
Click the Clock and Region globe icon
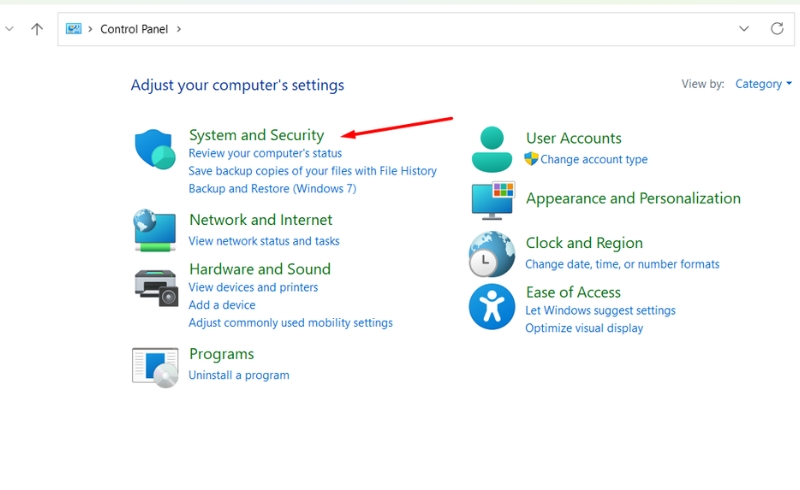[x=492, y=254]
